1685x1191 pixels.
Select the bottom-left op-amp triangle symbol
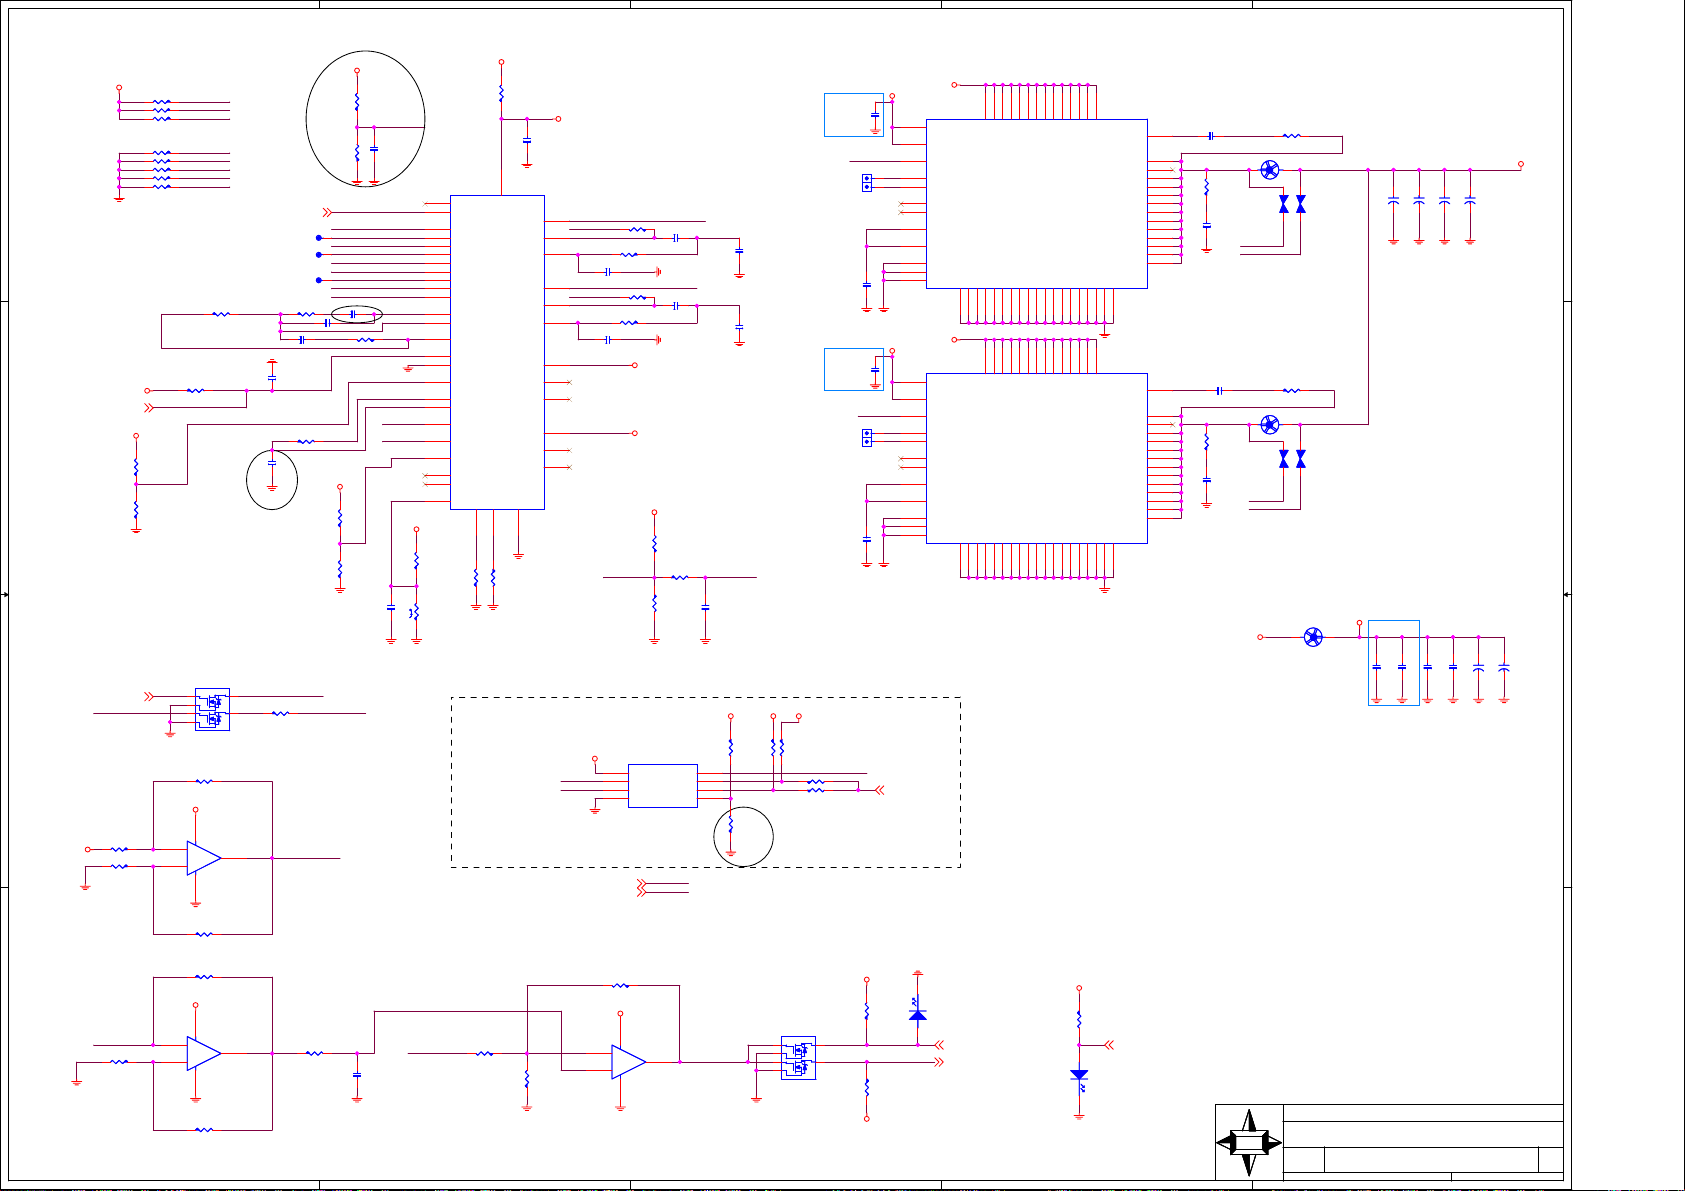(x=204, y=1053)
